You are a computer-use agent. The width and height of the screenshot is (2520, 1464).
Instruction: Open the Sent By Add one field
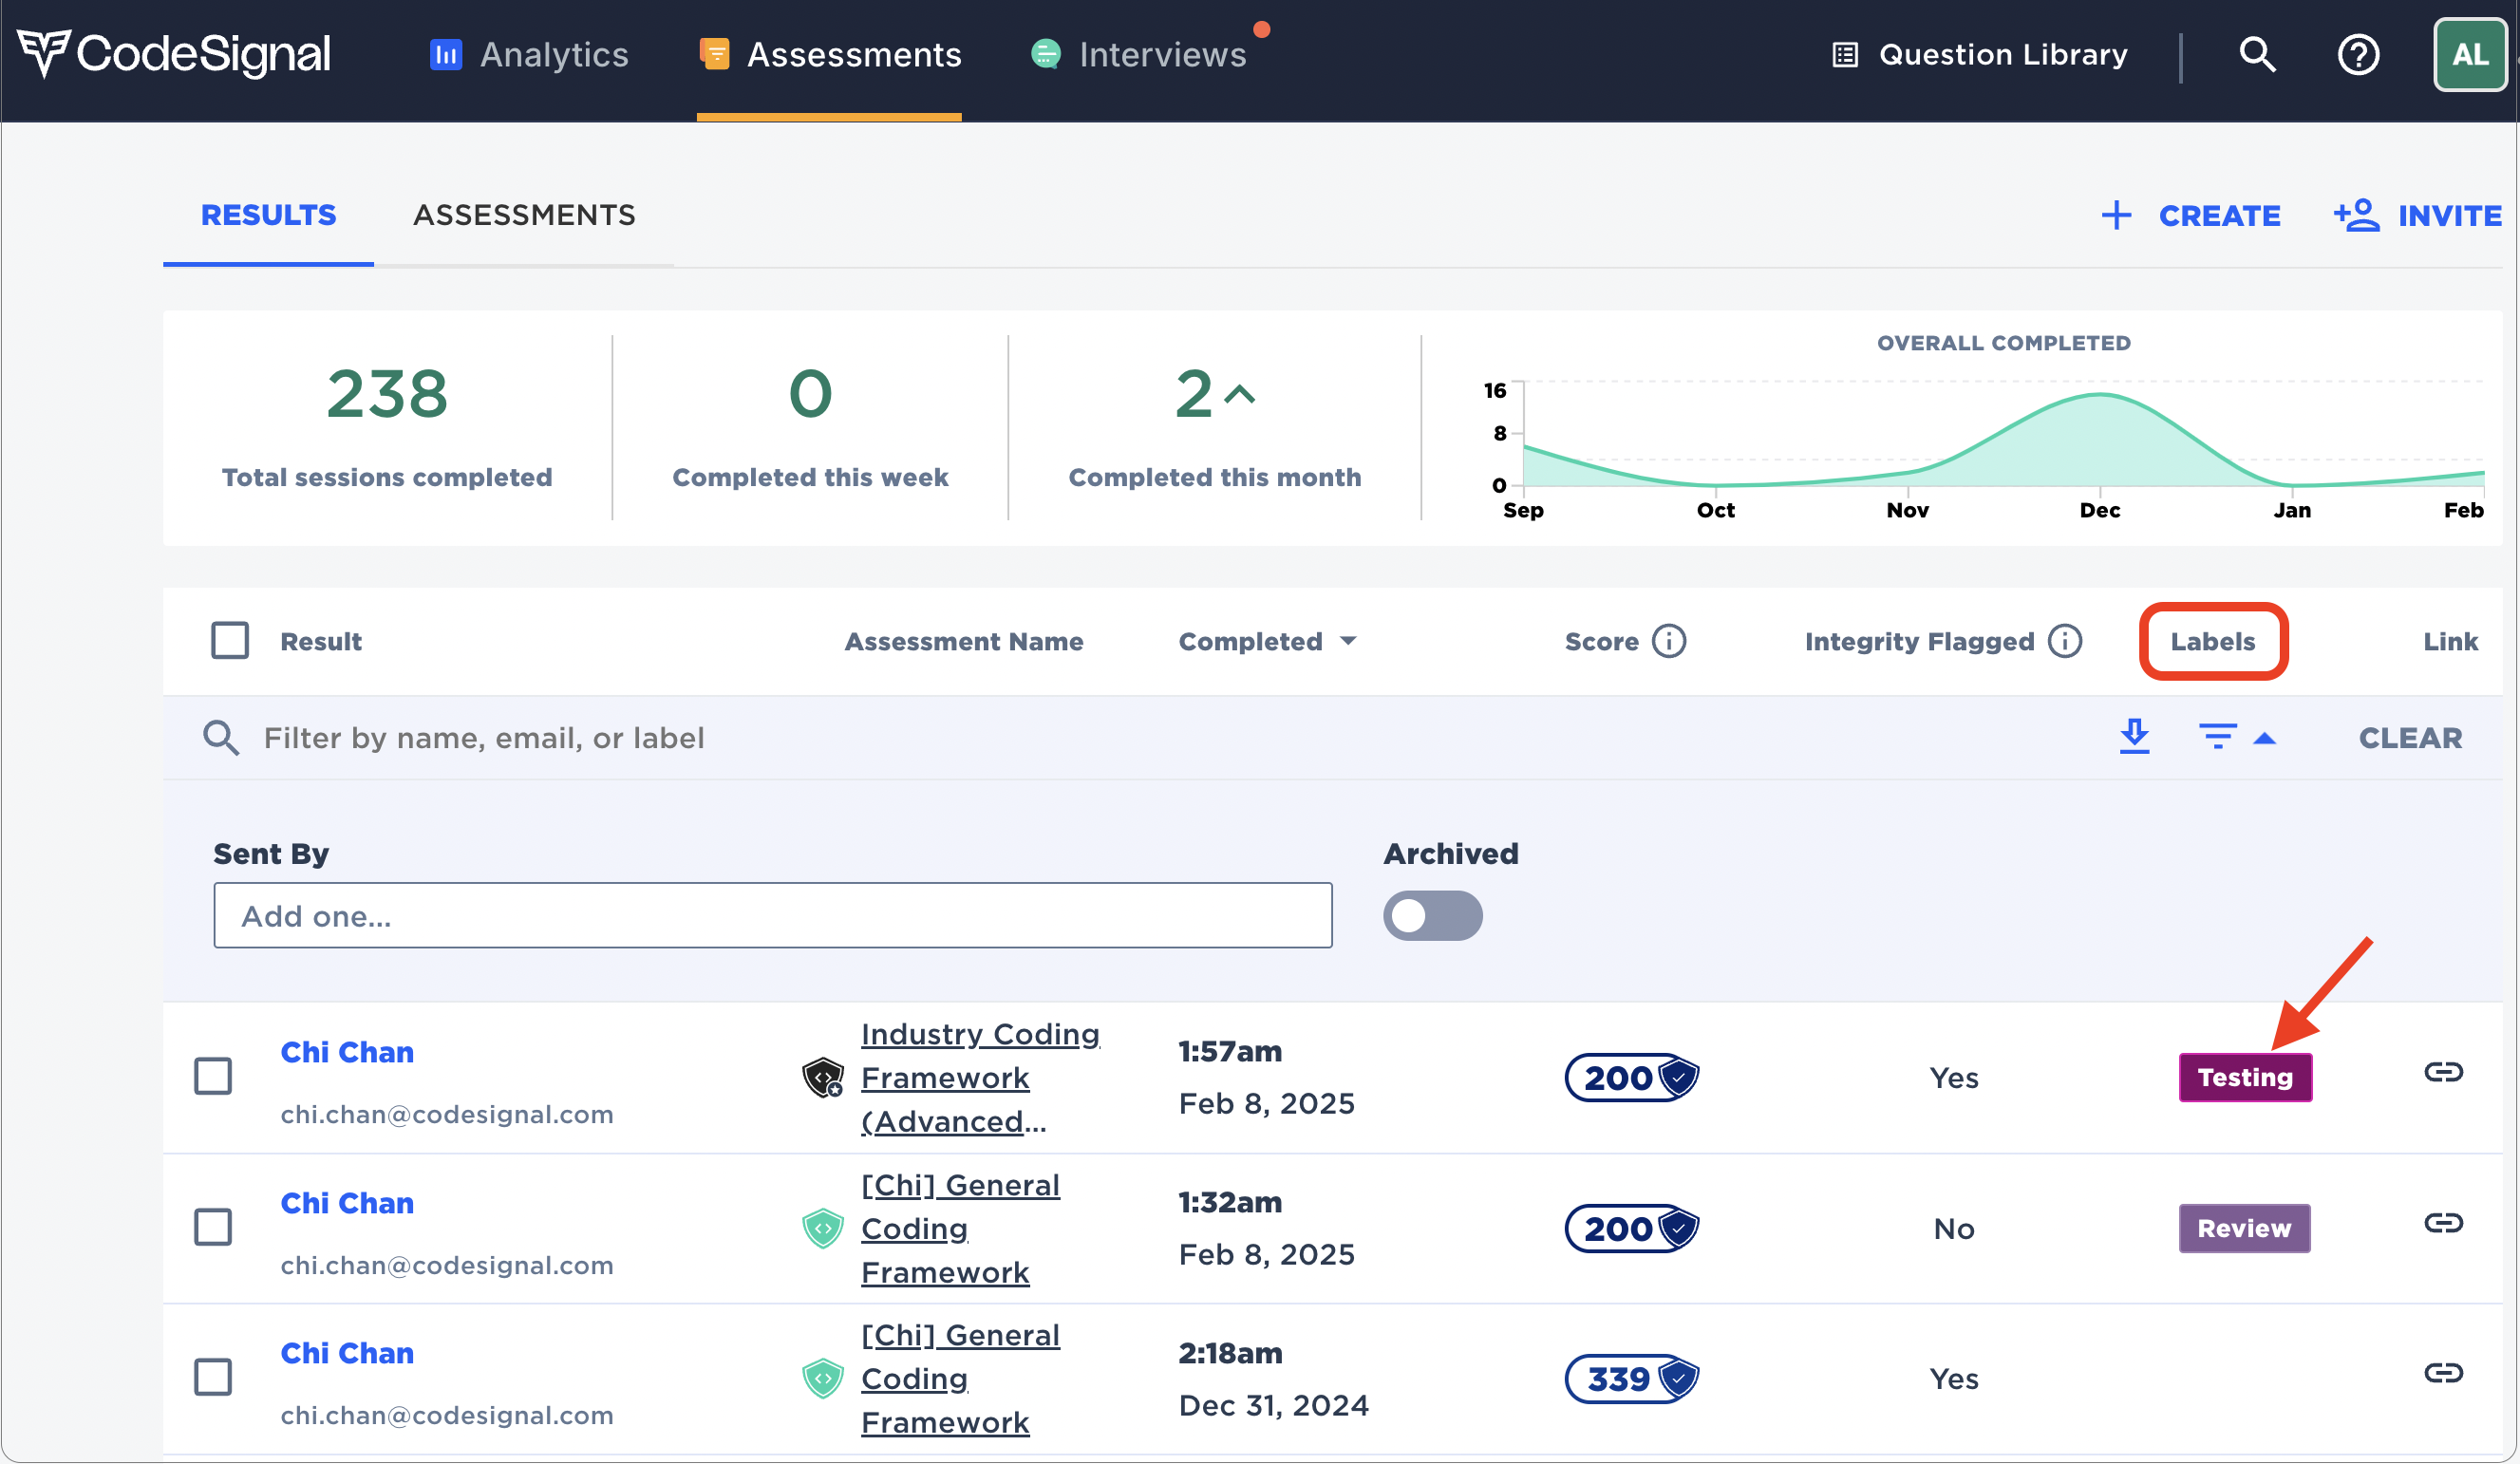pos(772,915)
